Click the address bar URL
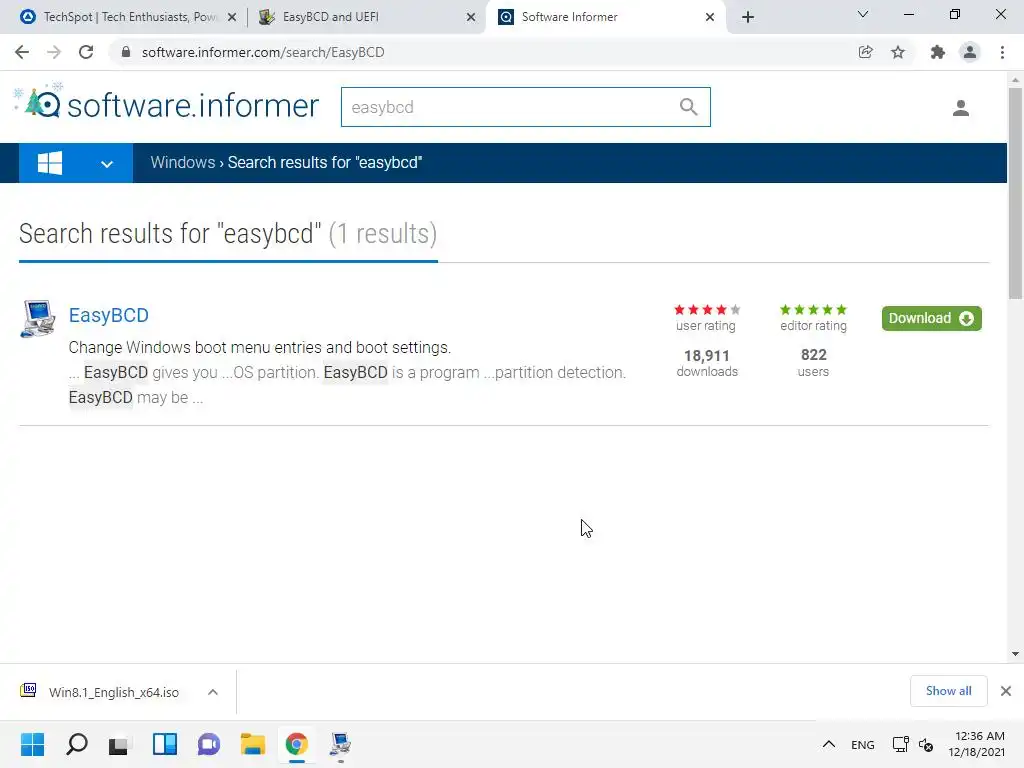This screenshot has height=768, width=1024. tap(263, 52)
